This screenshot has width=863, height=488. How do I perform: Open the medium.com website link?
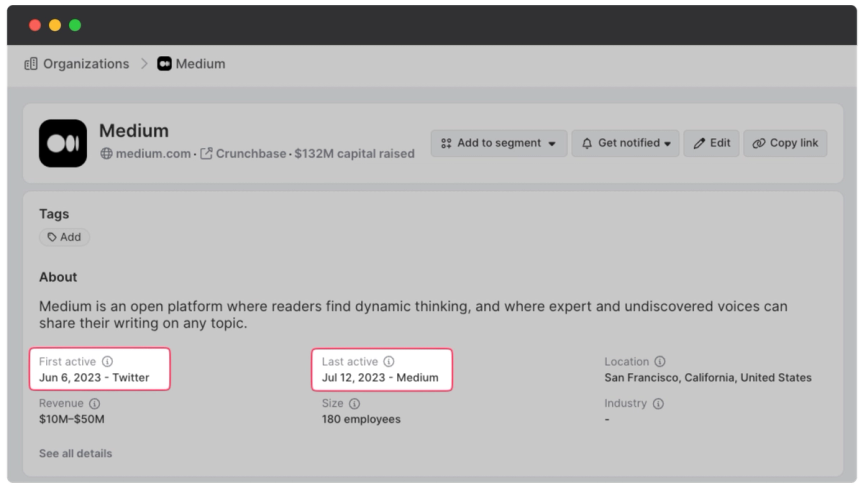pos(153,153)
